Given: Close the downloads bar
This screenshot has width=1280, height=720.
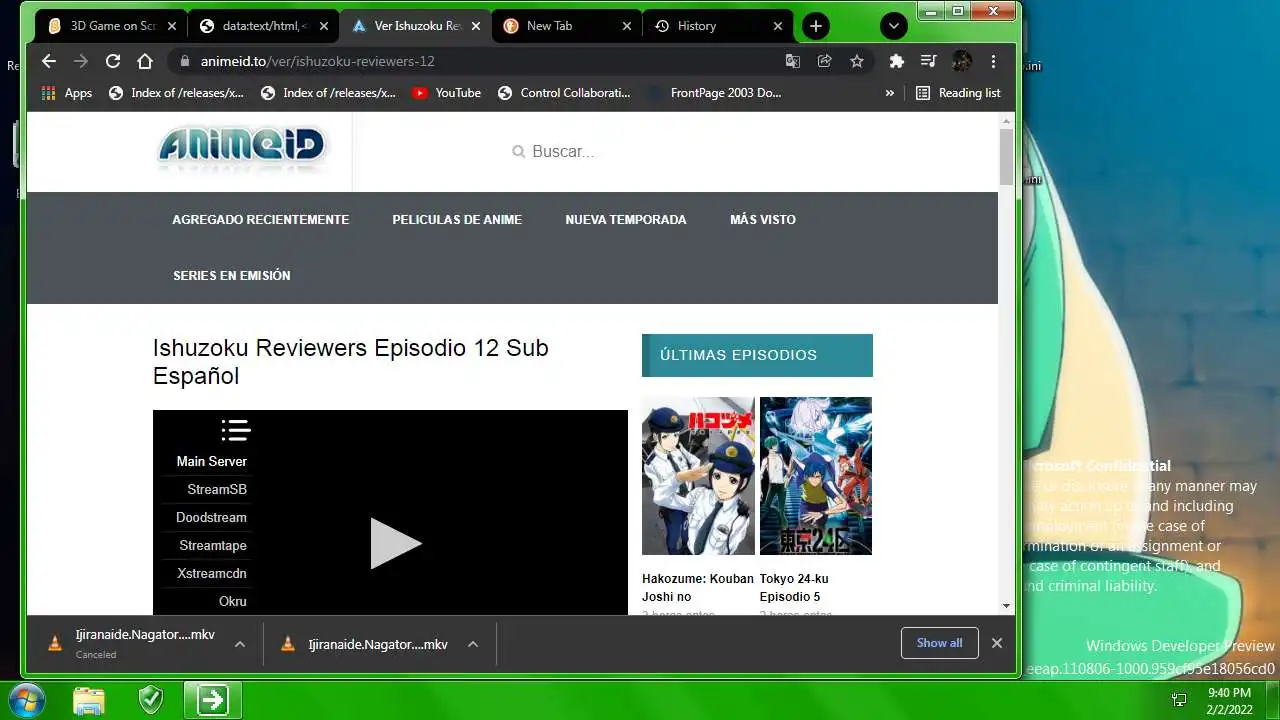Looking at the screenshot, I should pyautogui.click(x=997, y=643).
